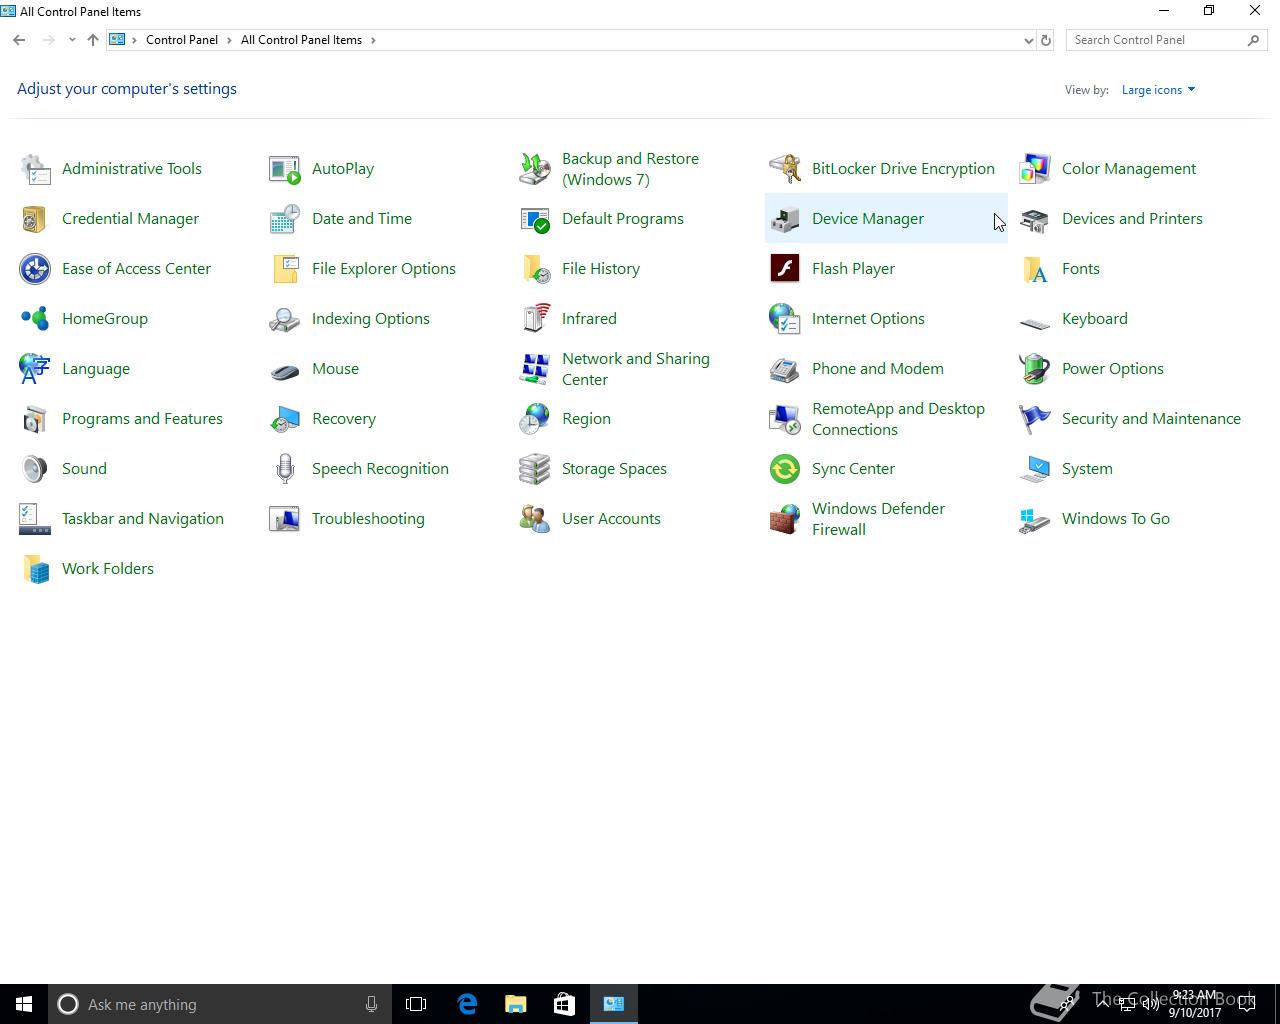Open the Windows Start menu
Viewport: 1280px width, 1024px height.
pos(24,1004)
